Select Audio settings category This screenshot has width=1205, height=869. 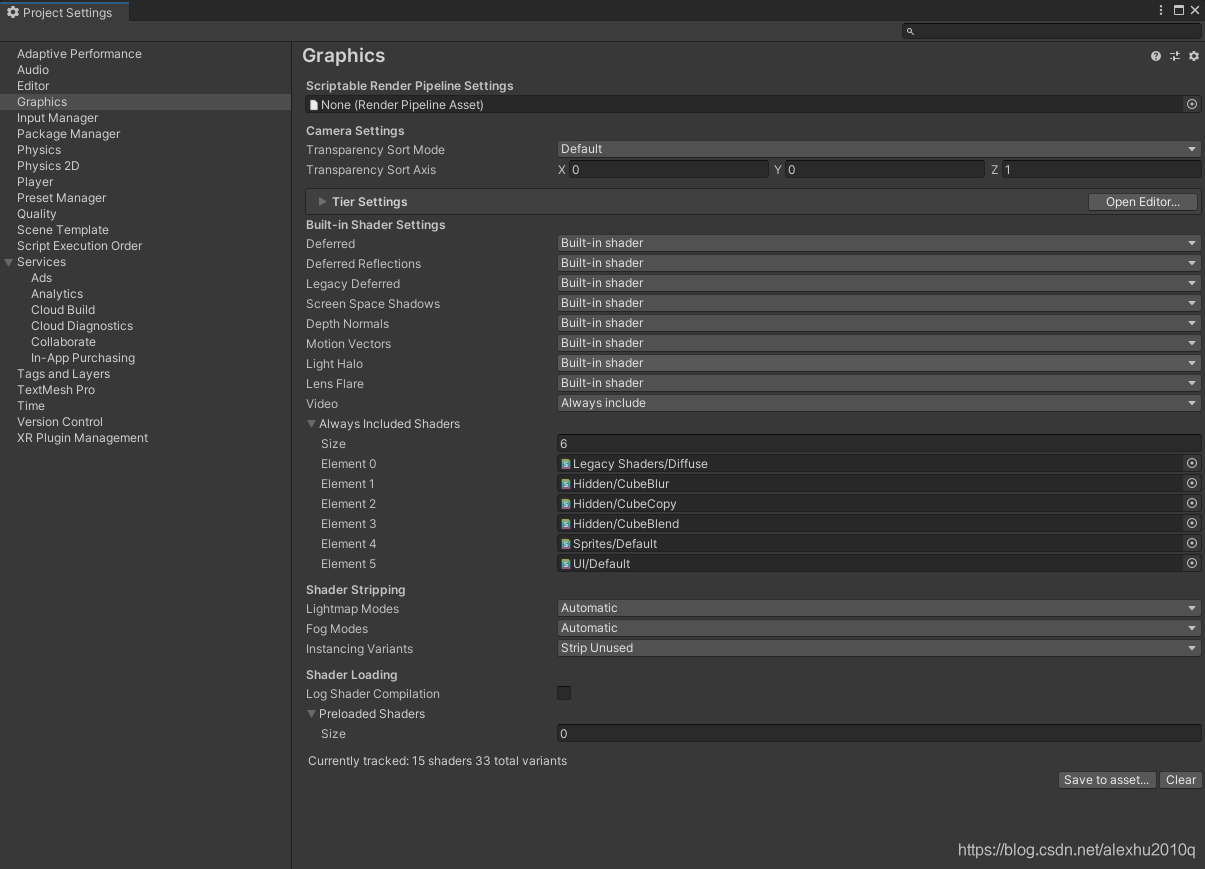(33, 70)
